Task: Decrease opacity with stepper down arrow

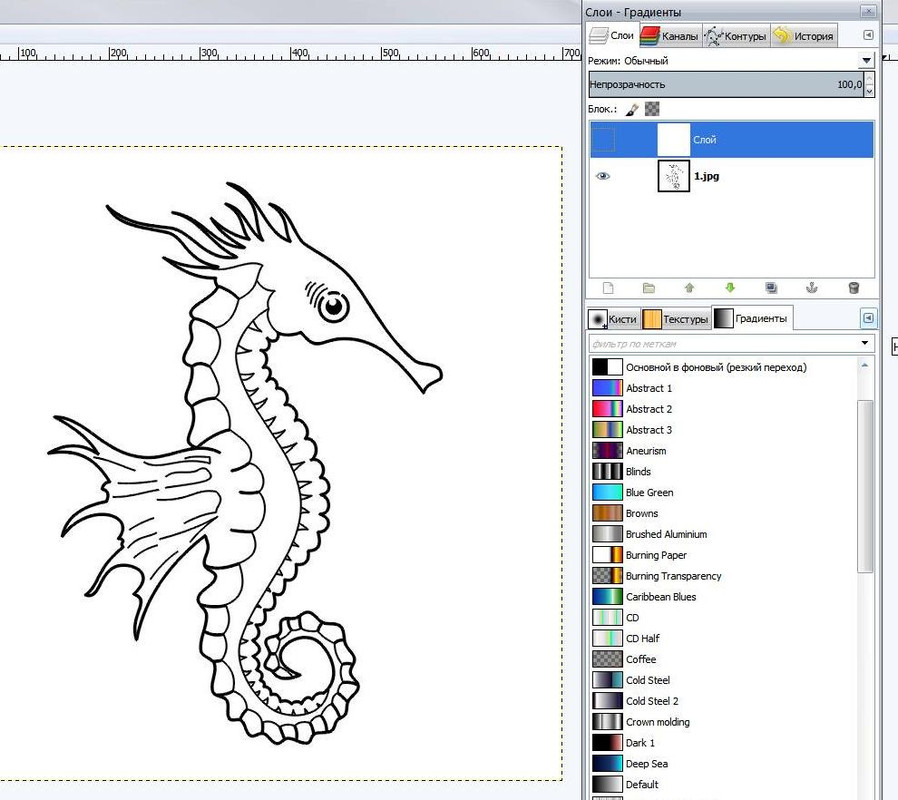Action: [869, 91]
